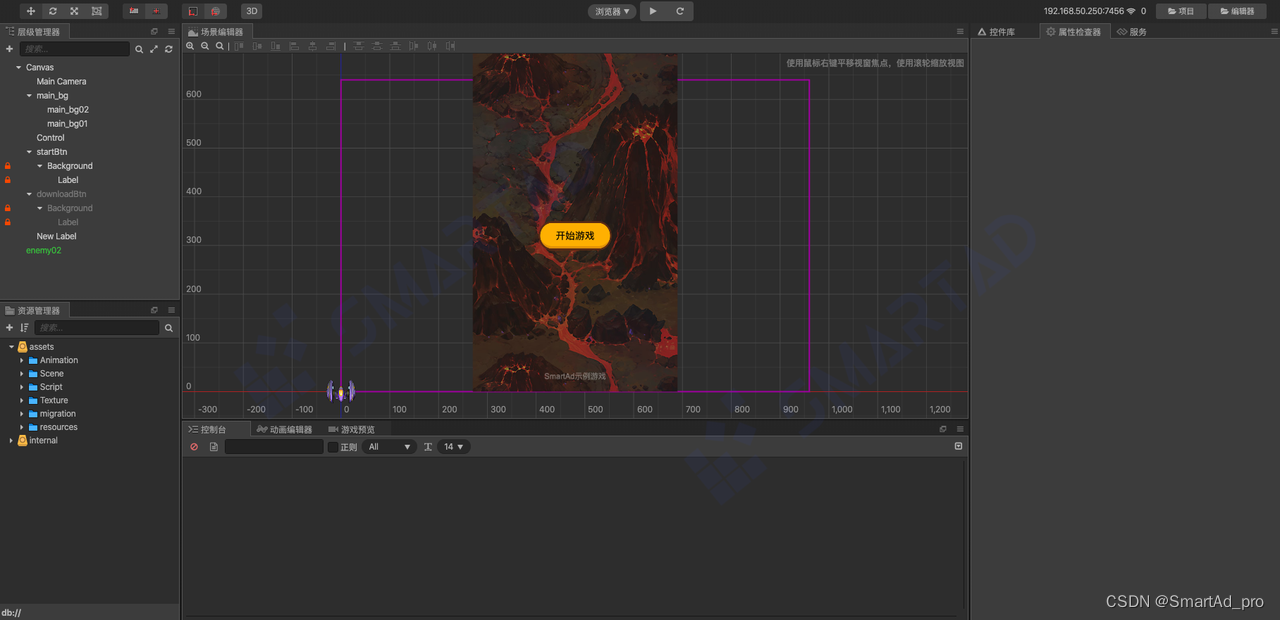Select the Control node
Viewport: 1280px width, 620px height.
50,138
